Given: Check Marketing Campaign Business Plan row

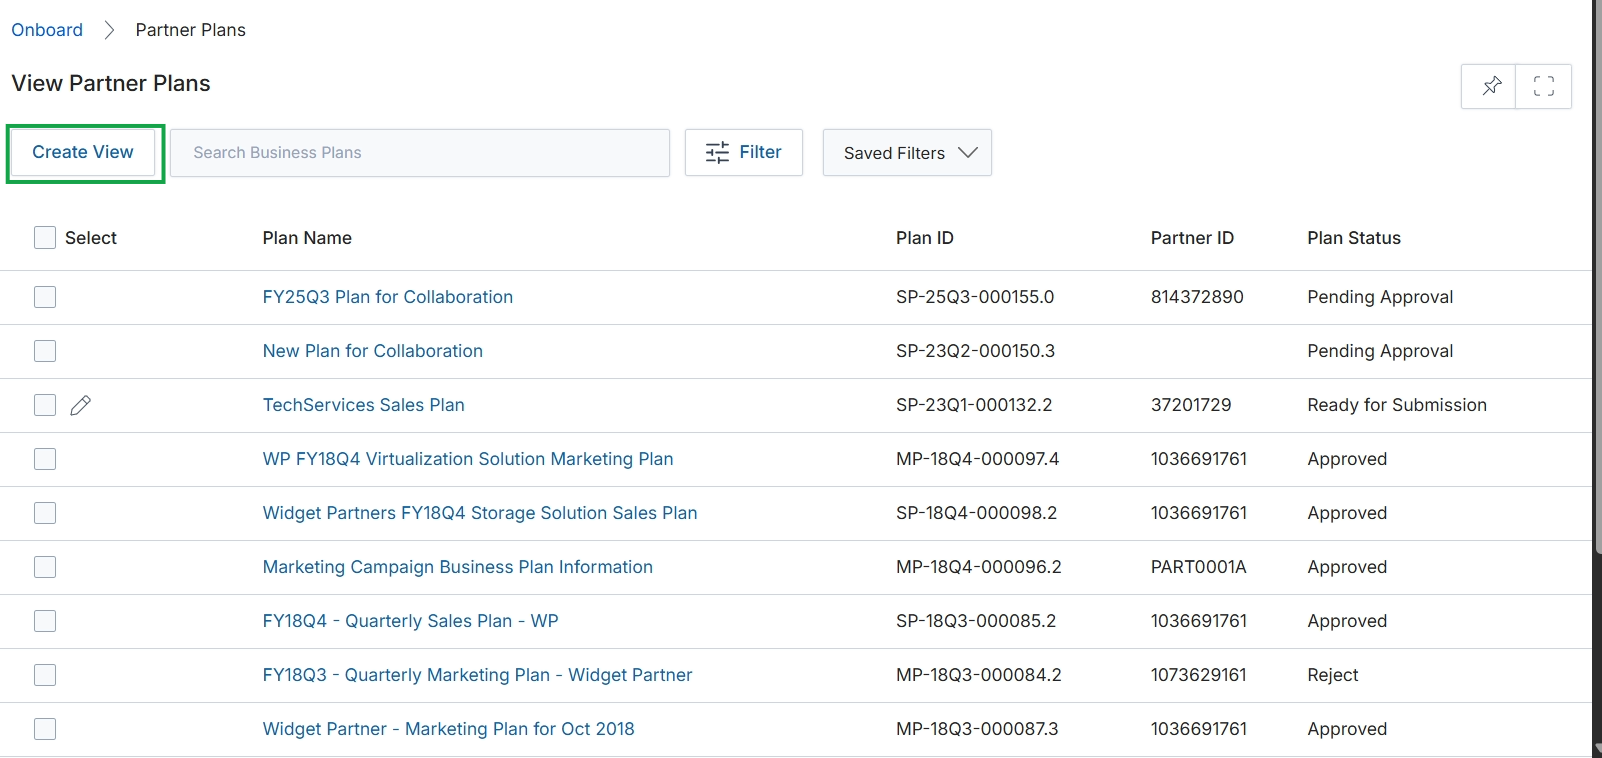Looking at the screenshot, I should (x=45, y=567).
